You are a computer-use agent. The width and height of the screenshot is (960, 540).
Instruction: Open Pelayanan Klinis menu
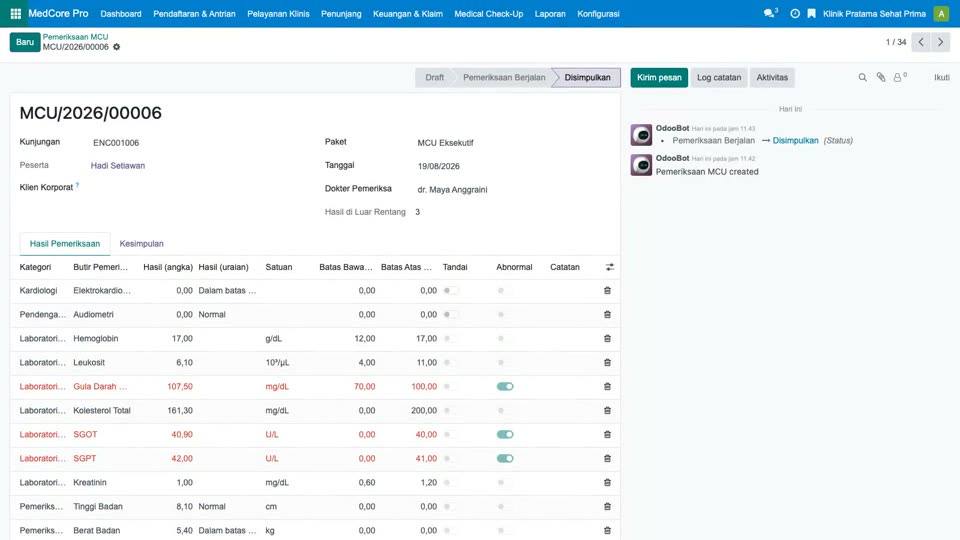coord(278,13)
